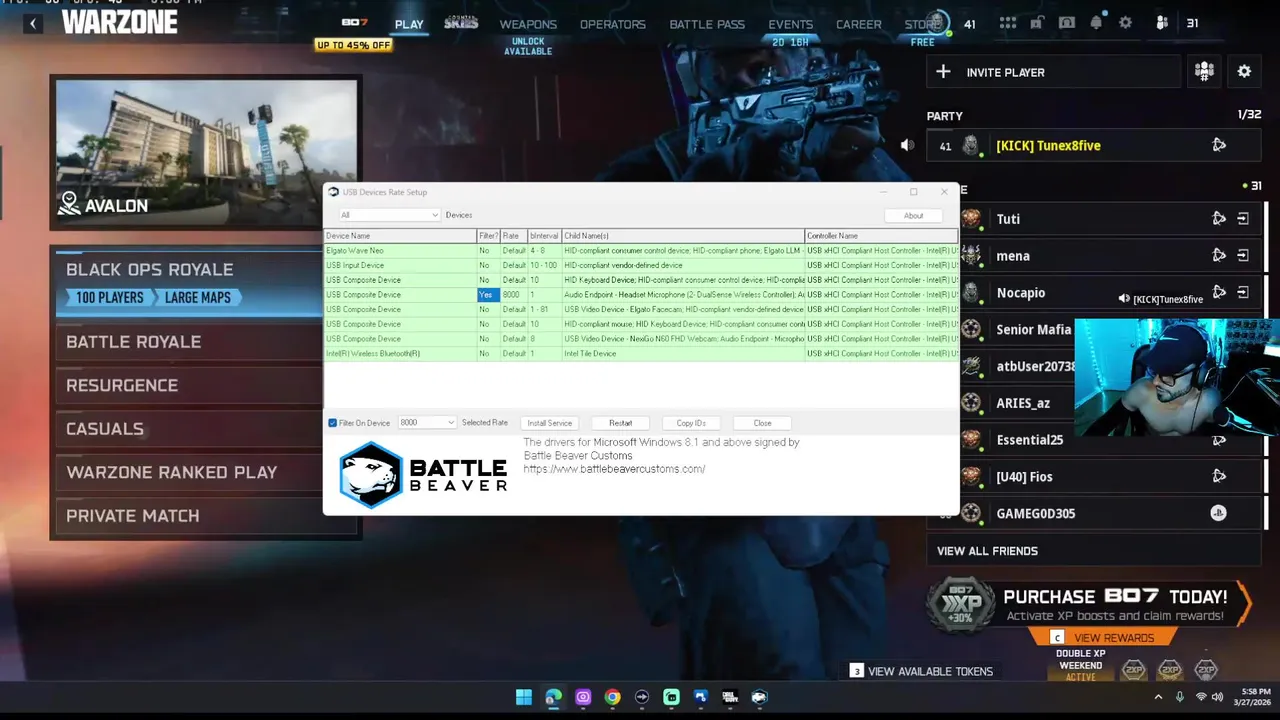Click the plus icon beside Invite Player
The width and height of the screenshot is (1280, 720).
[943, 72]
